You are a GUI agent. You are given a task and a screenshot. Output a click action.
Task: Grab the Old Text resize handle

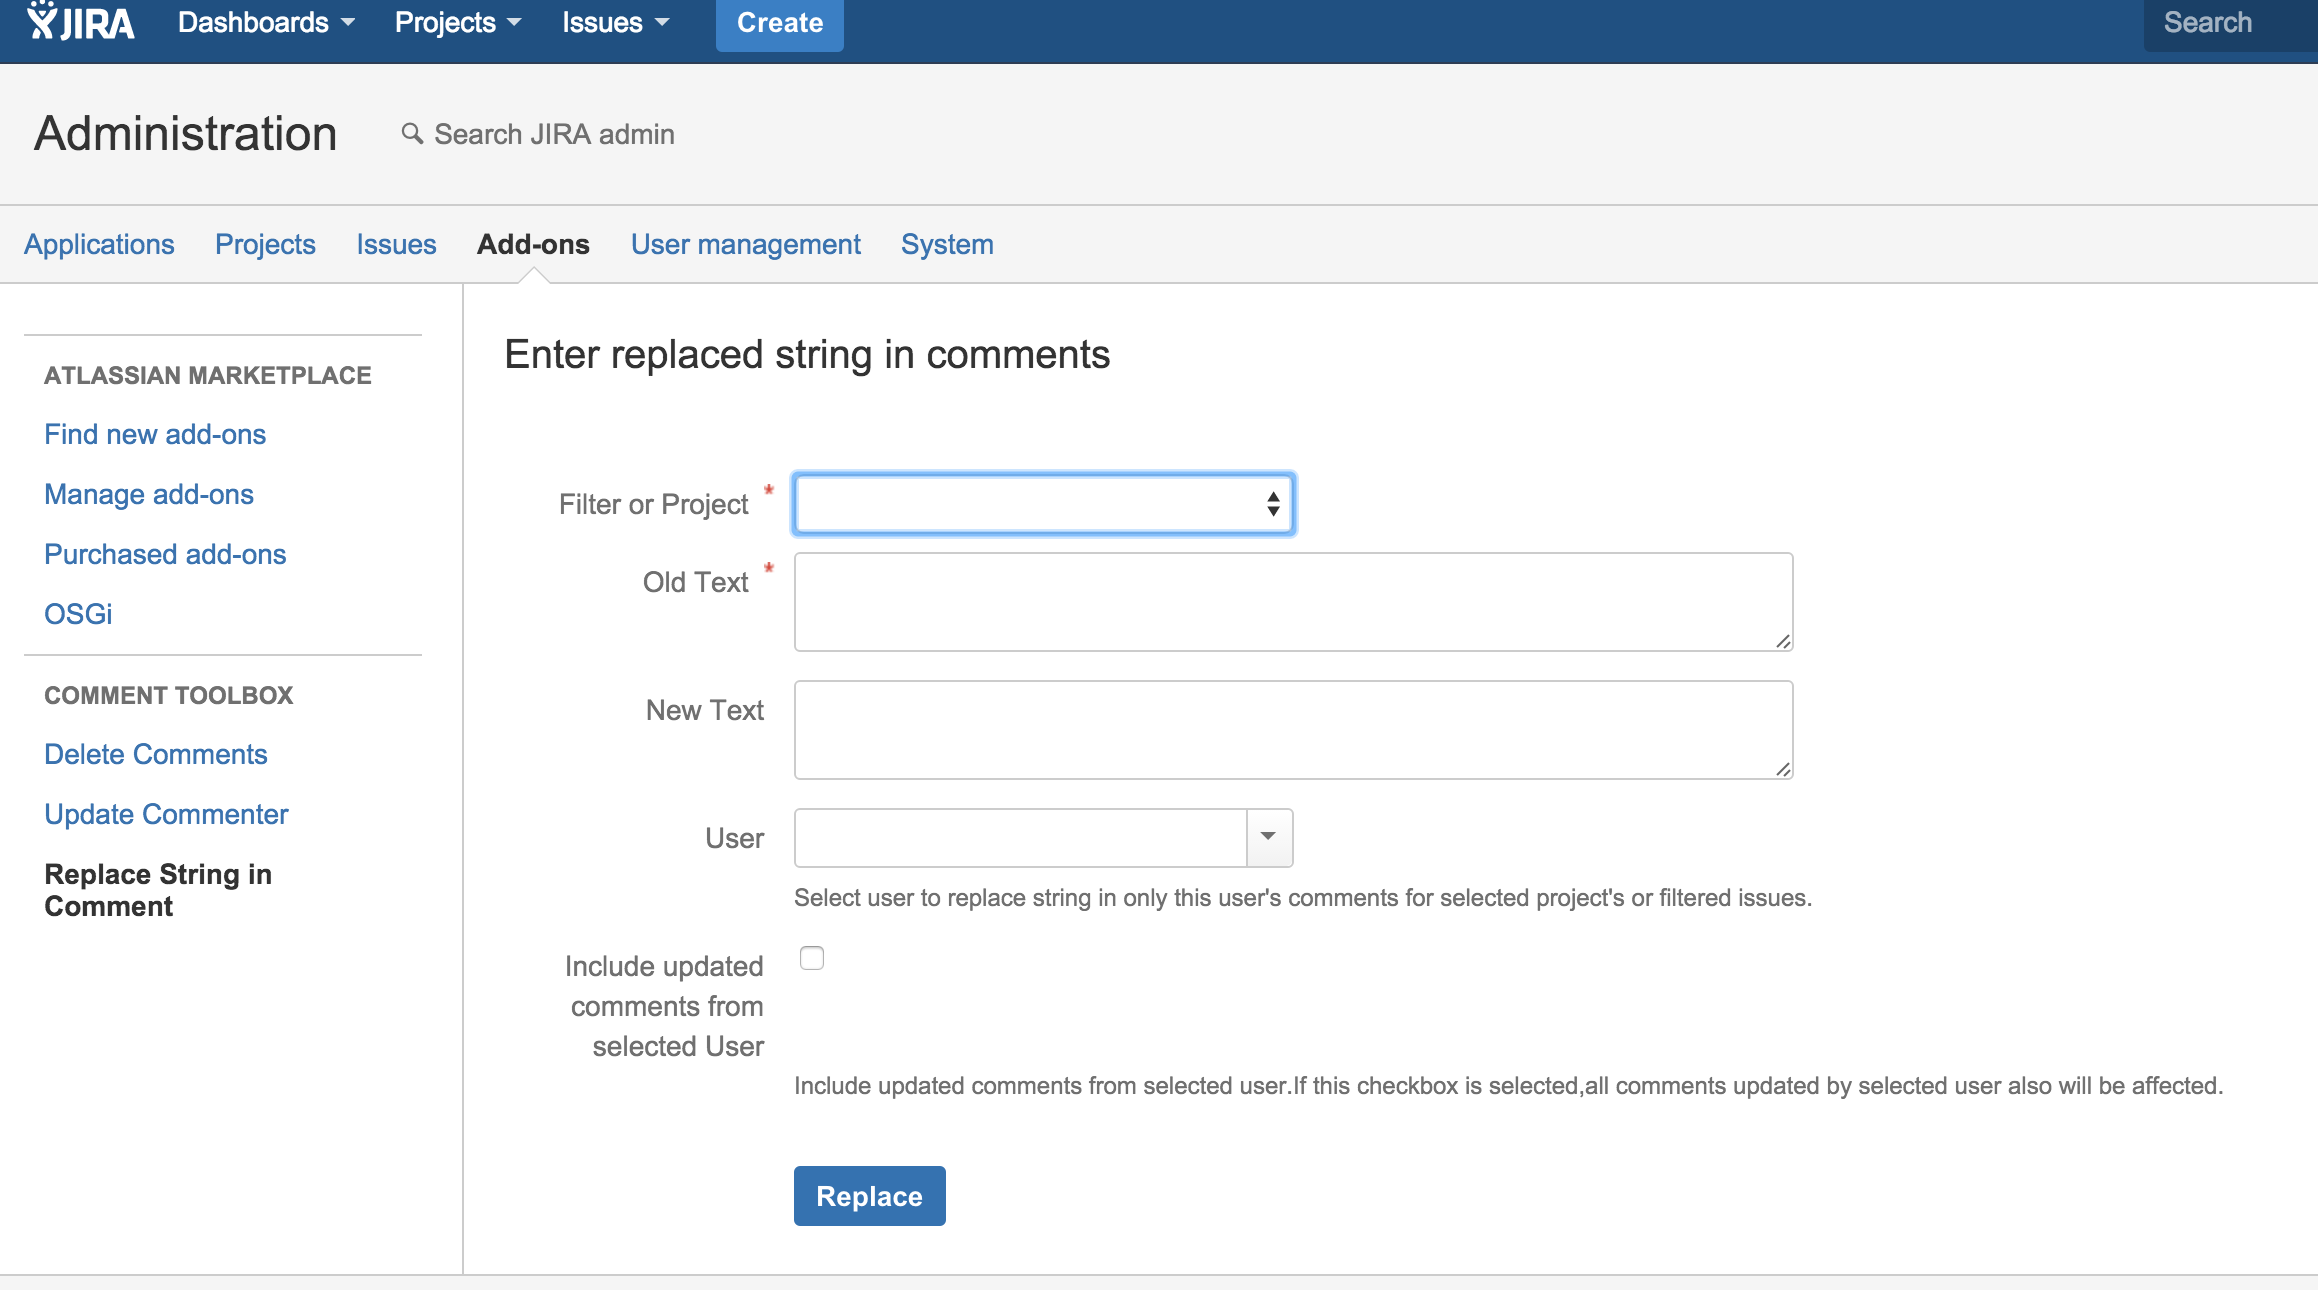tap(1783, 641)
